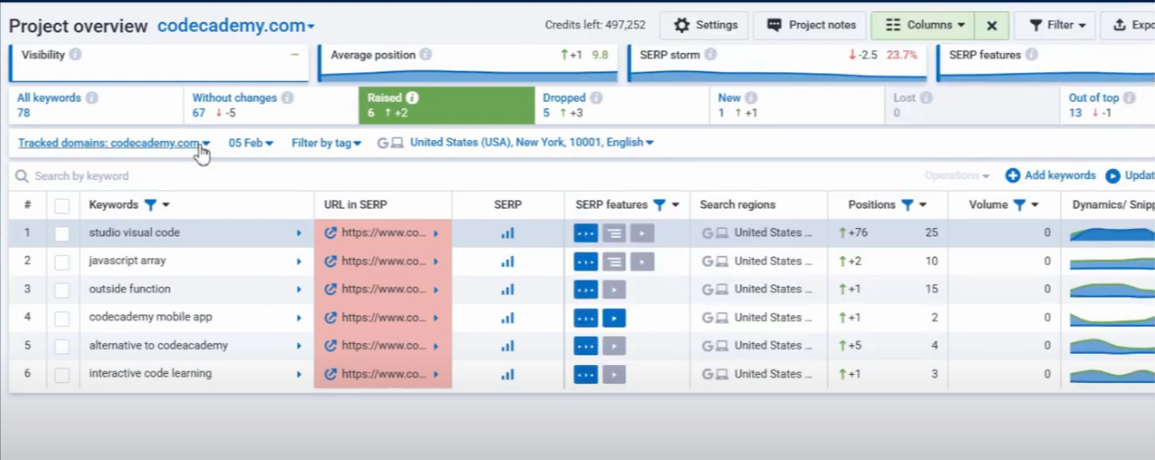Open external URL link icon for javascript array
1155x460 pixels.
pyautogui.click(x=331, y=261)
